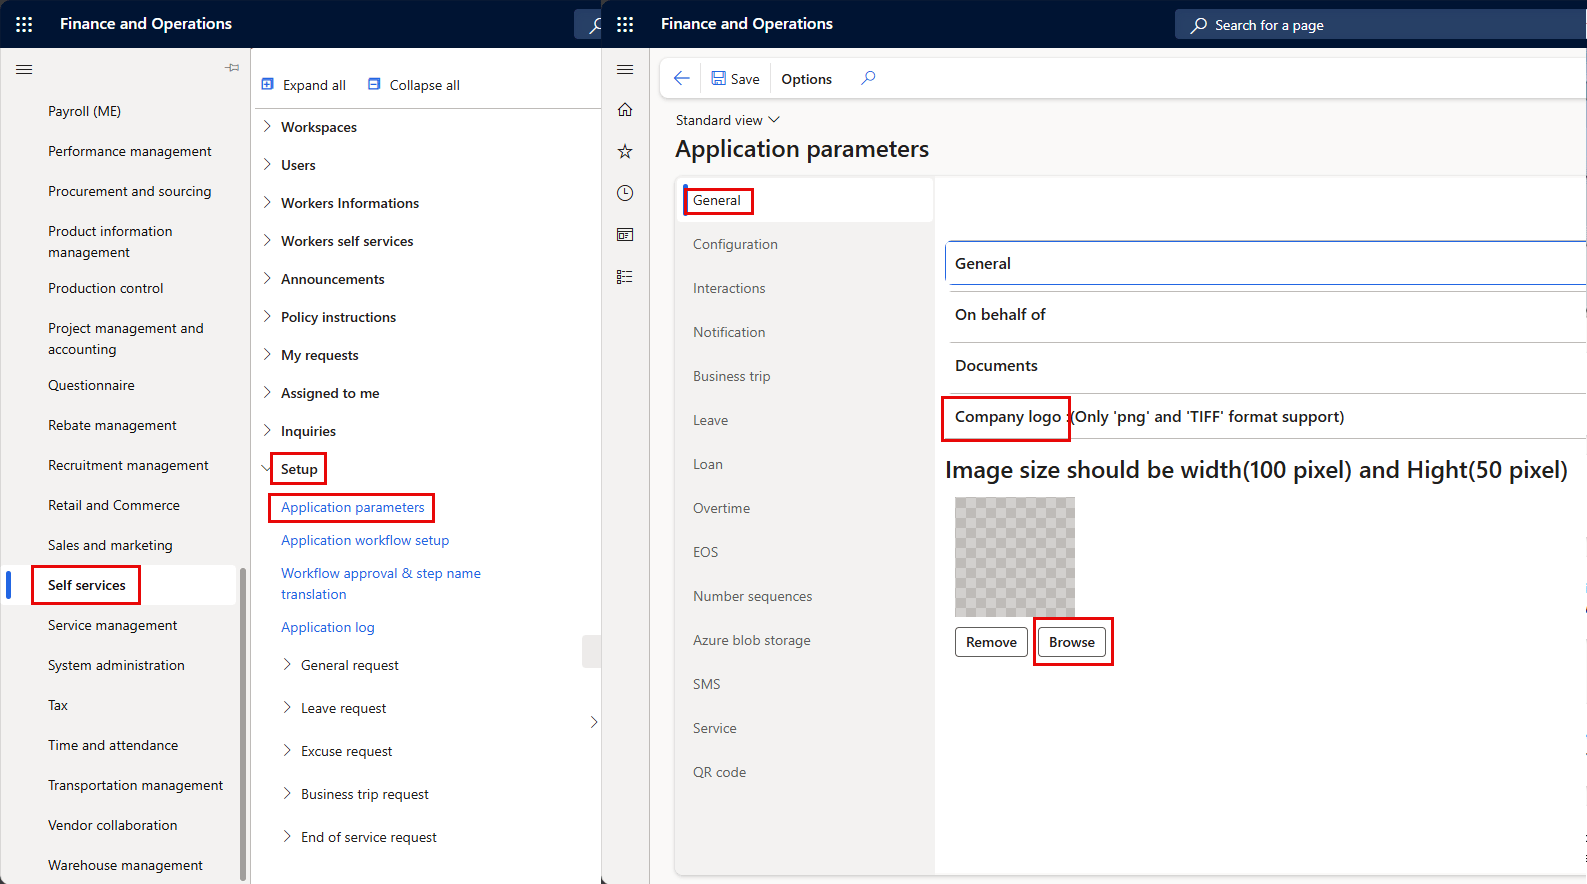
Task: Click the Save button
Action: [x=735, y=79]
